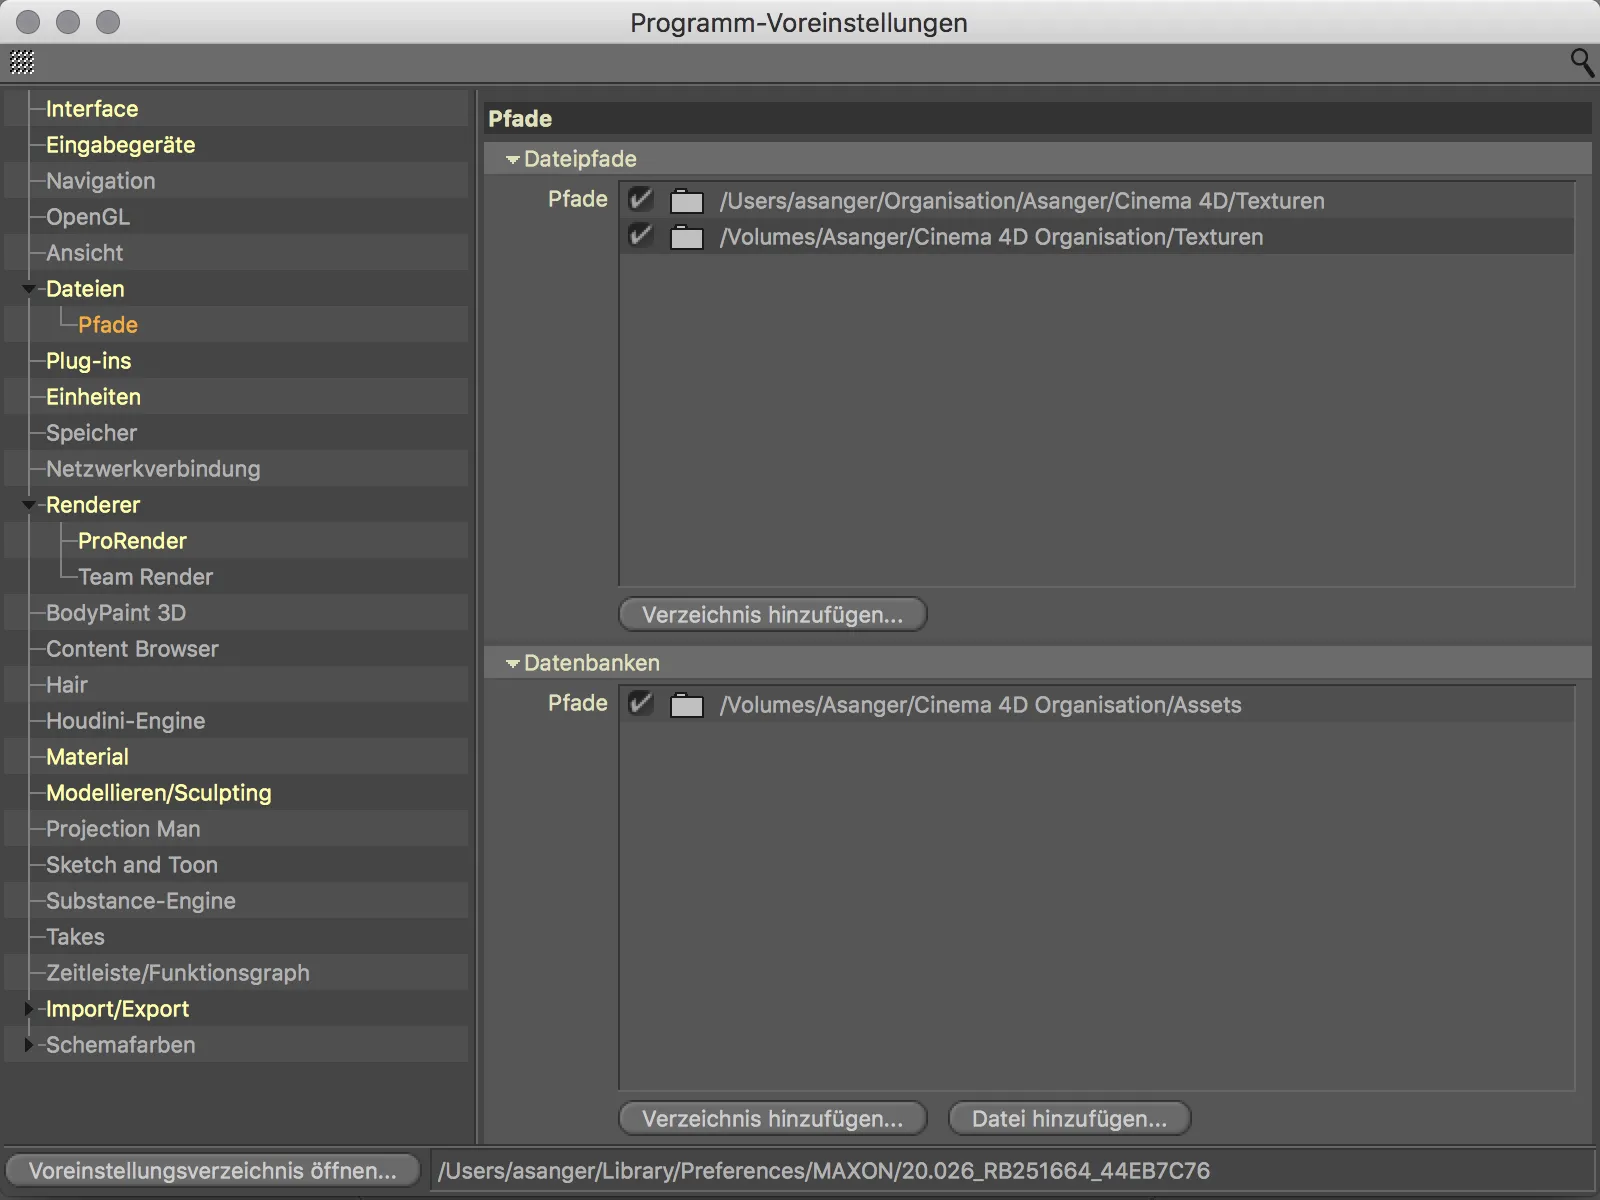Select Ansicht category
Viewport: 1600px width, 1200px height.
(85, 253)
